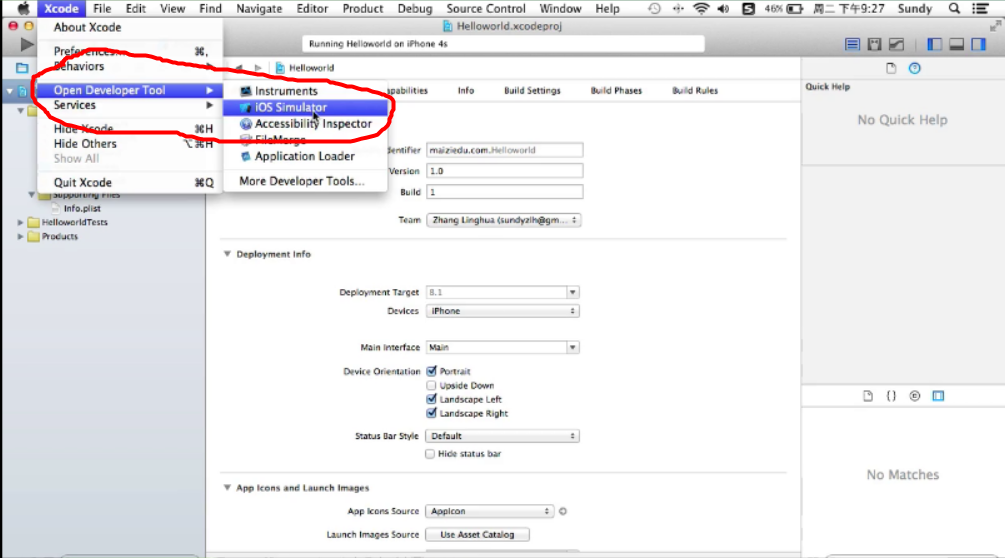Select More Developer Tools…

point(306,181)
